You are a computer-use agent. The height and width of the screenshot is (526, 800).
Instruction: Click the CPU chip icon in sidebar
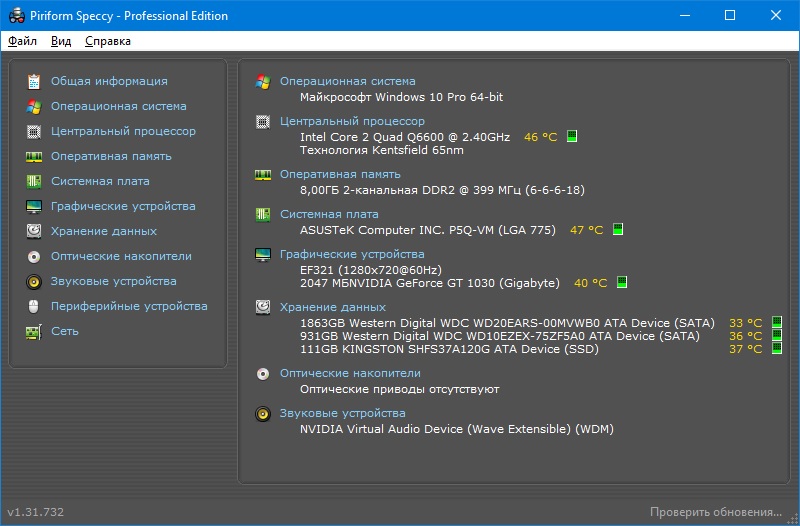[34, 132]
